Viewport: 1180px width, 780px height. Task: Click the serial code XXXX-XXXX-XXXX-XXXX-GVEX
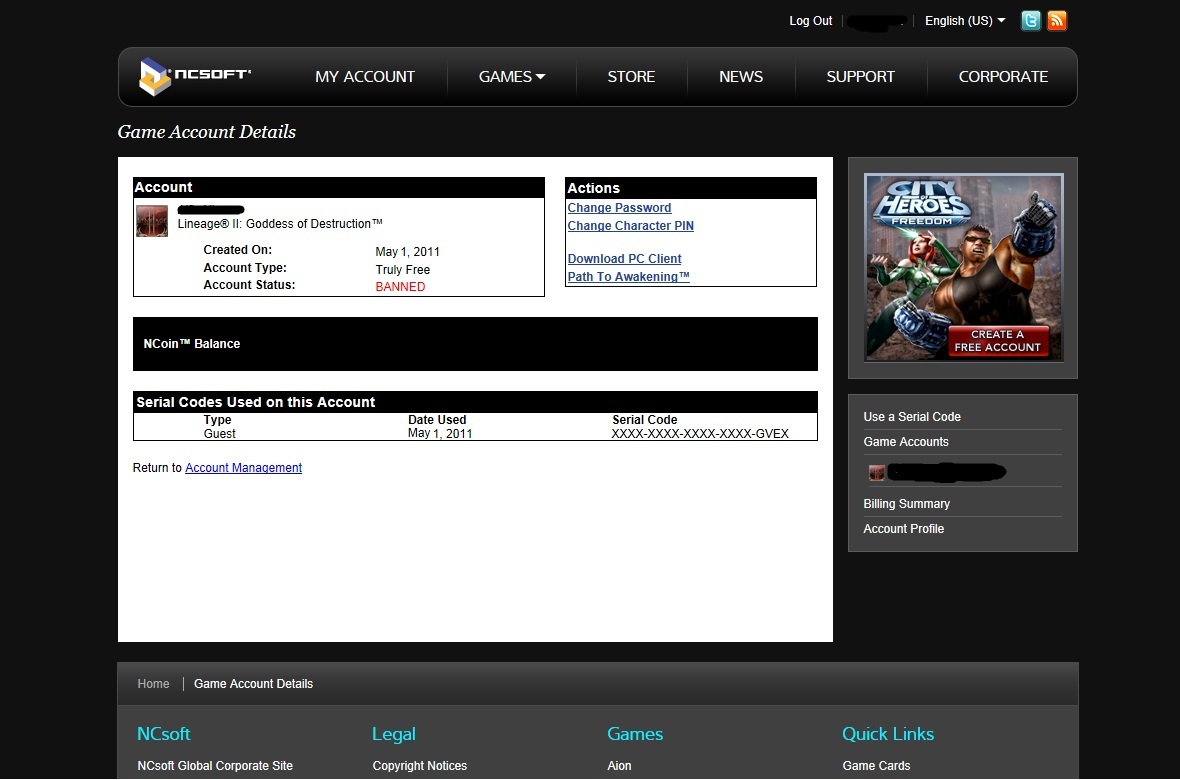(700, 434)
